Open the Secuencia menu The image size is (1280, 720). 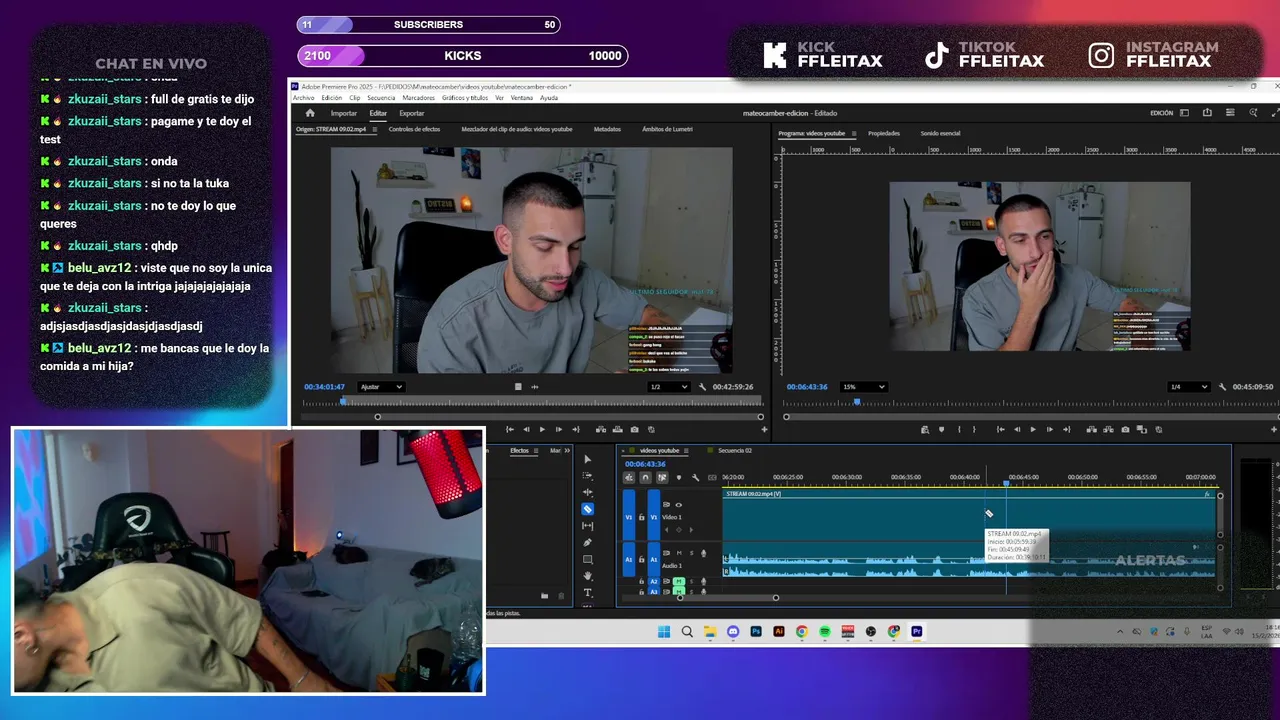381,98
